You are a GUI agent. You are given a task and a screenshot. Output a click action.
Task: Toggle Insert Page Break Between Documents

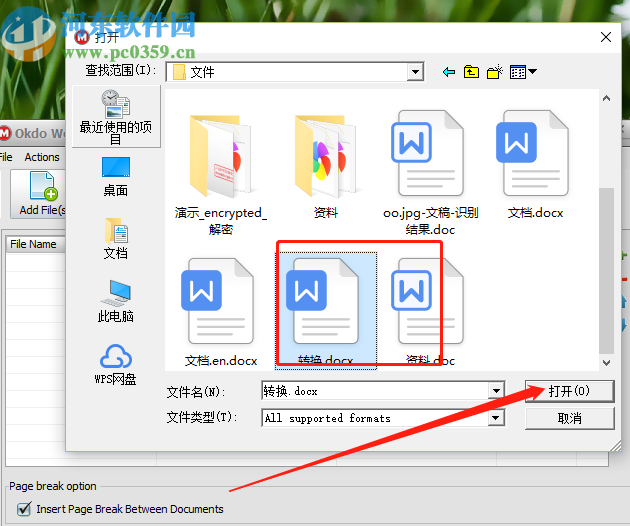[x=24, y=509]
